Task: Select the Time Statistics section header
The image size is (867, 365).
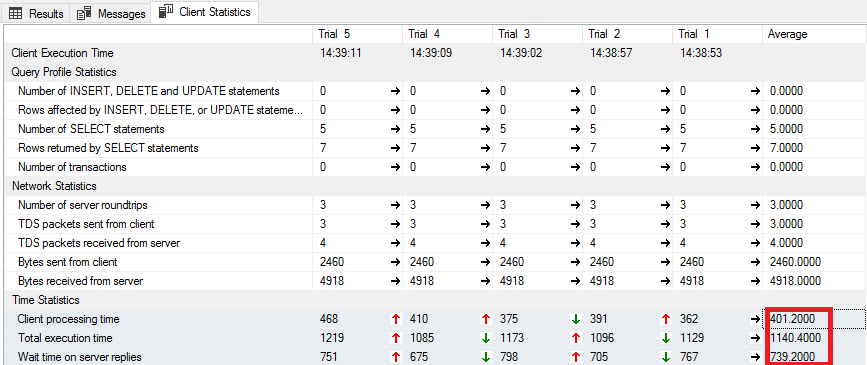Action: point(46,300)
